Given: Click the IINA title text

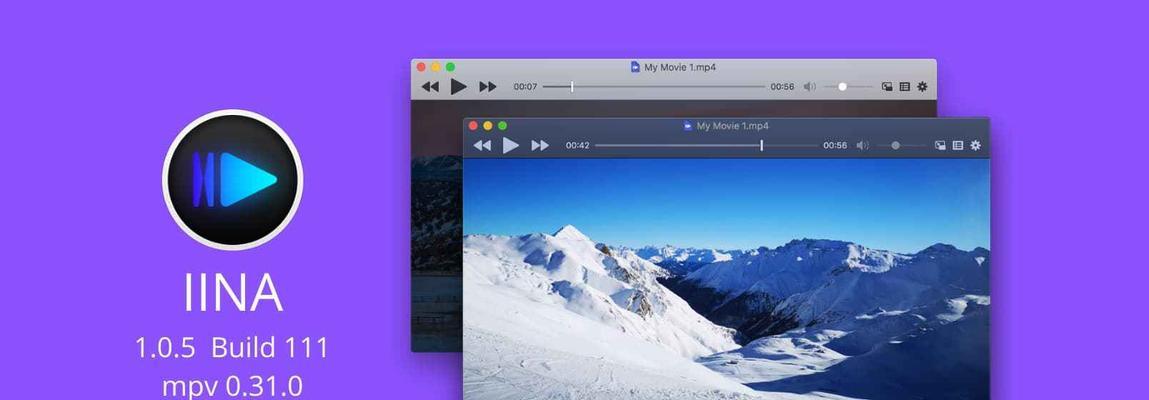Looking at the screenshot, I should tap(232, 294).
